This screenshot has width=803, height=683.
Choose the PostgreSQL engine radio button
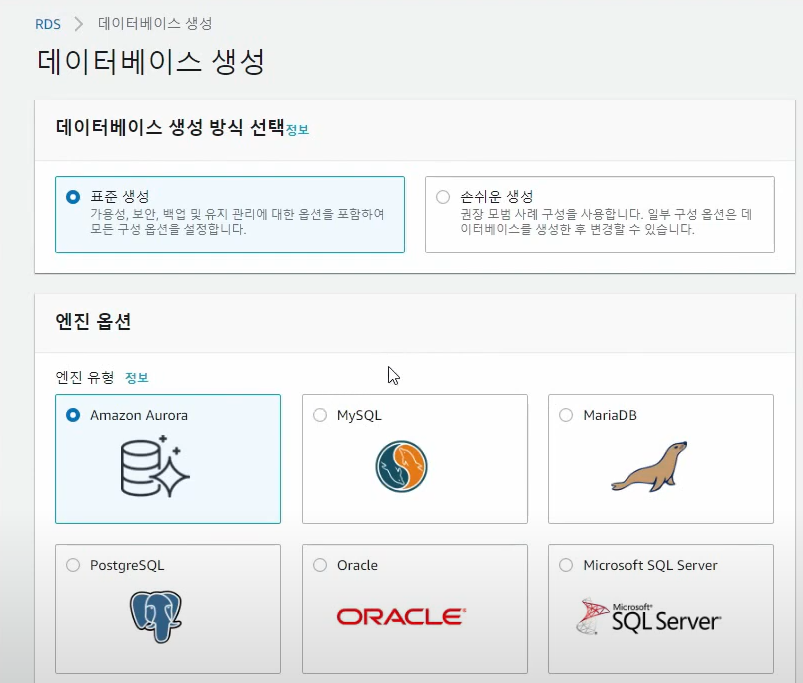73,565
